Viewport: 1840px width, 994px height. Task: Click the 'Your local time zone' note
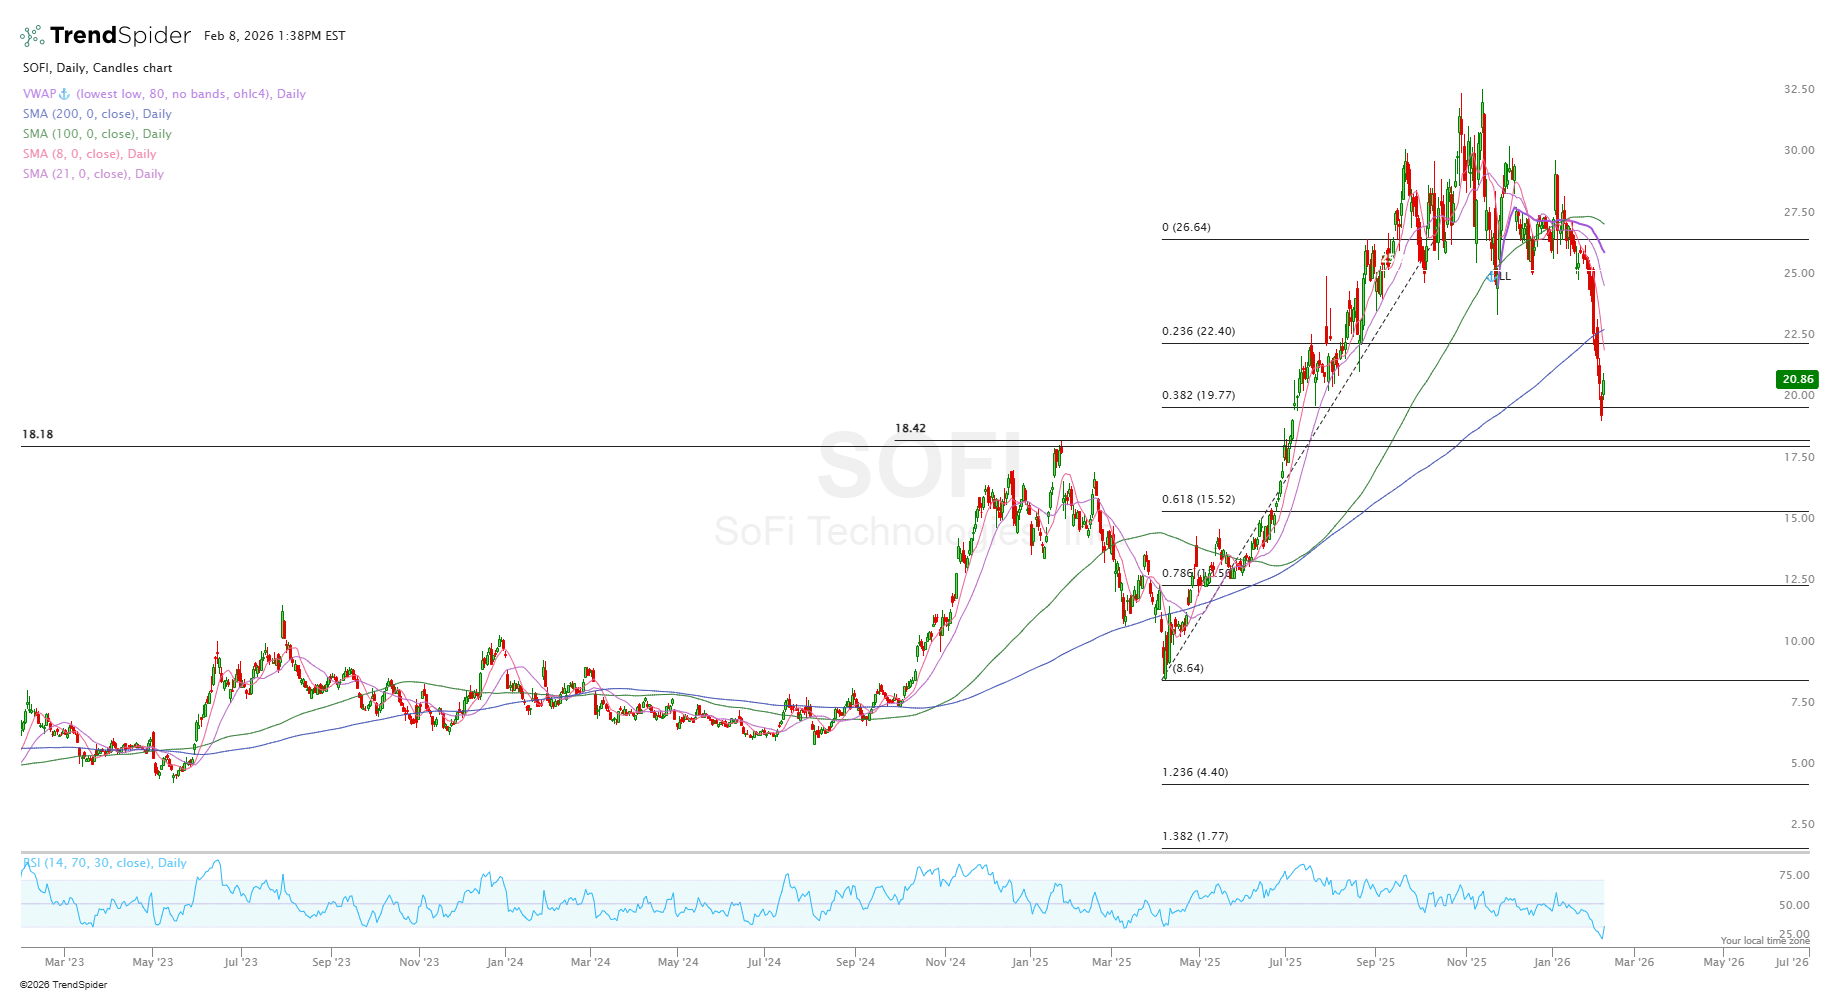(1765, 941)
